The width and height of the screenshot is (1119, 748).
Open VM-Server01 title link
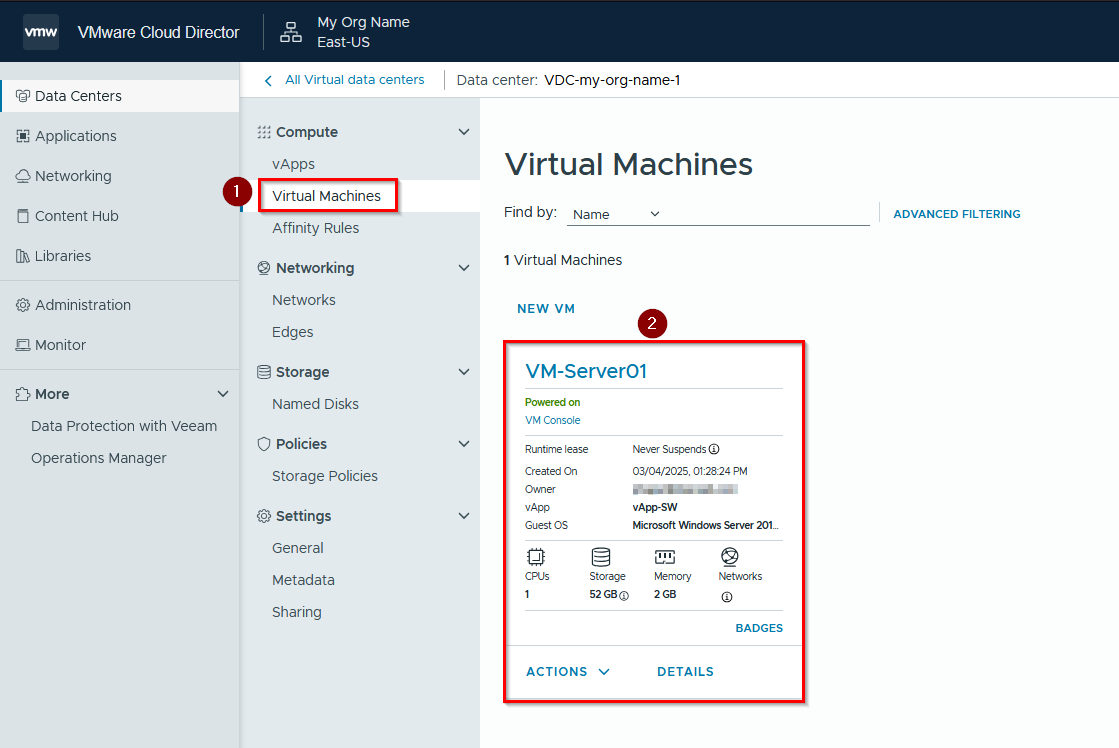(x=586, y=371)
